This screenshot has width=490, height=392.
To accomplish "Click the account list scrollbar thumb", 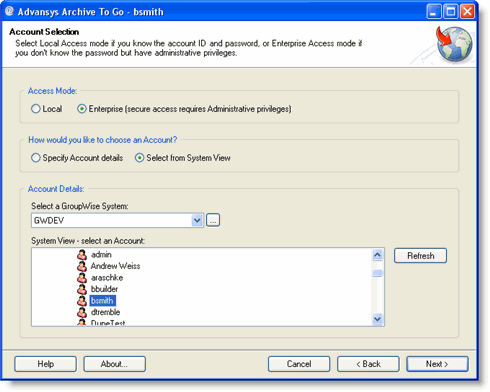I will pos(377,273).
